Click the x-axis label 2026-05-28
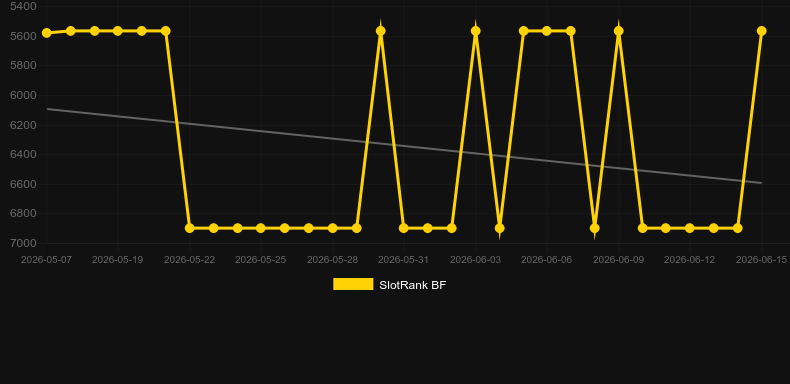 (333, 260)
